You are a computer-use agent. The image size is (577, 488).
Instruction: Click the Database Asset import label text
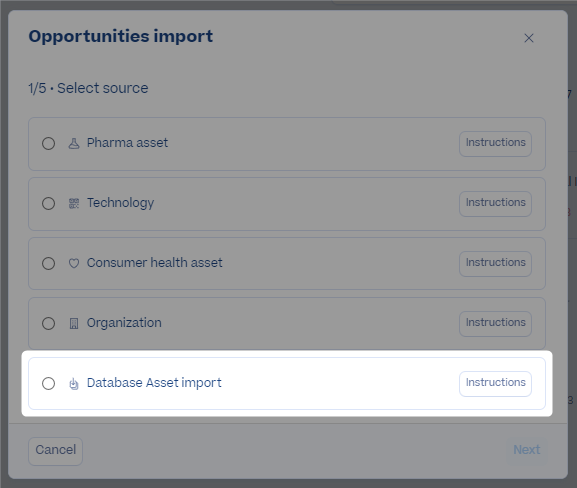(x=154, y=383)
